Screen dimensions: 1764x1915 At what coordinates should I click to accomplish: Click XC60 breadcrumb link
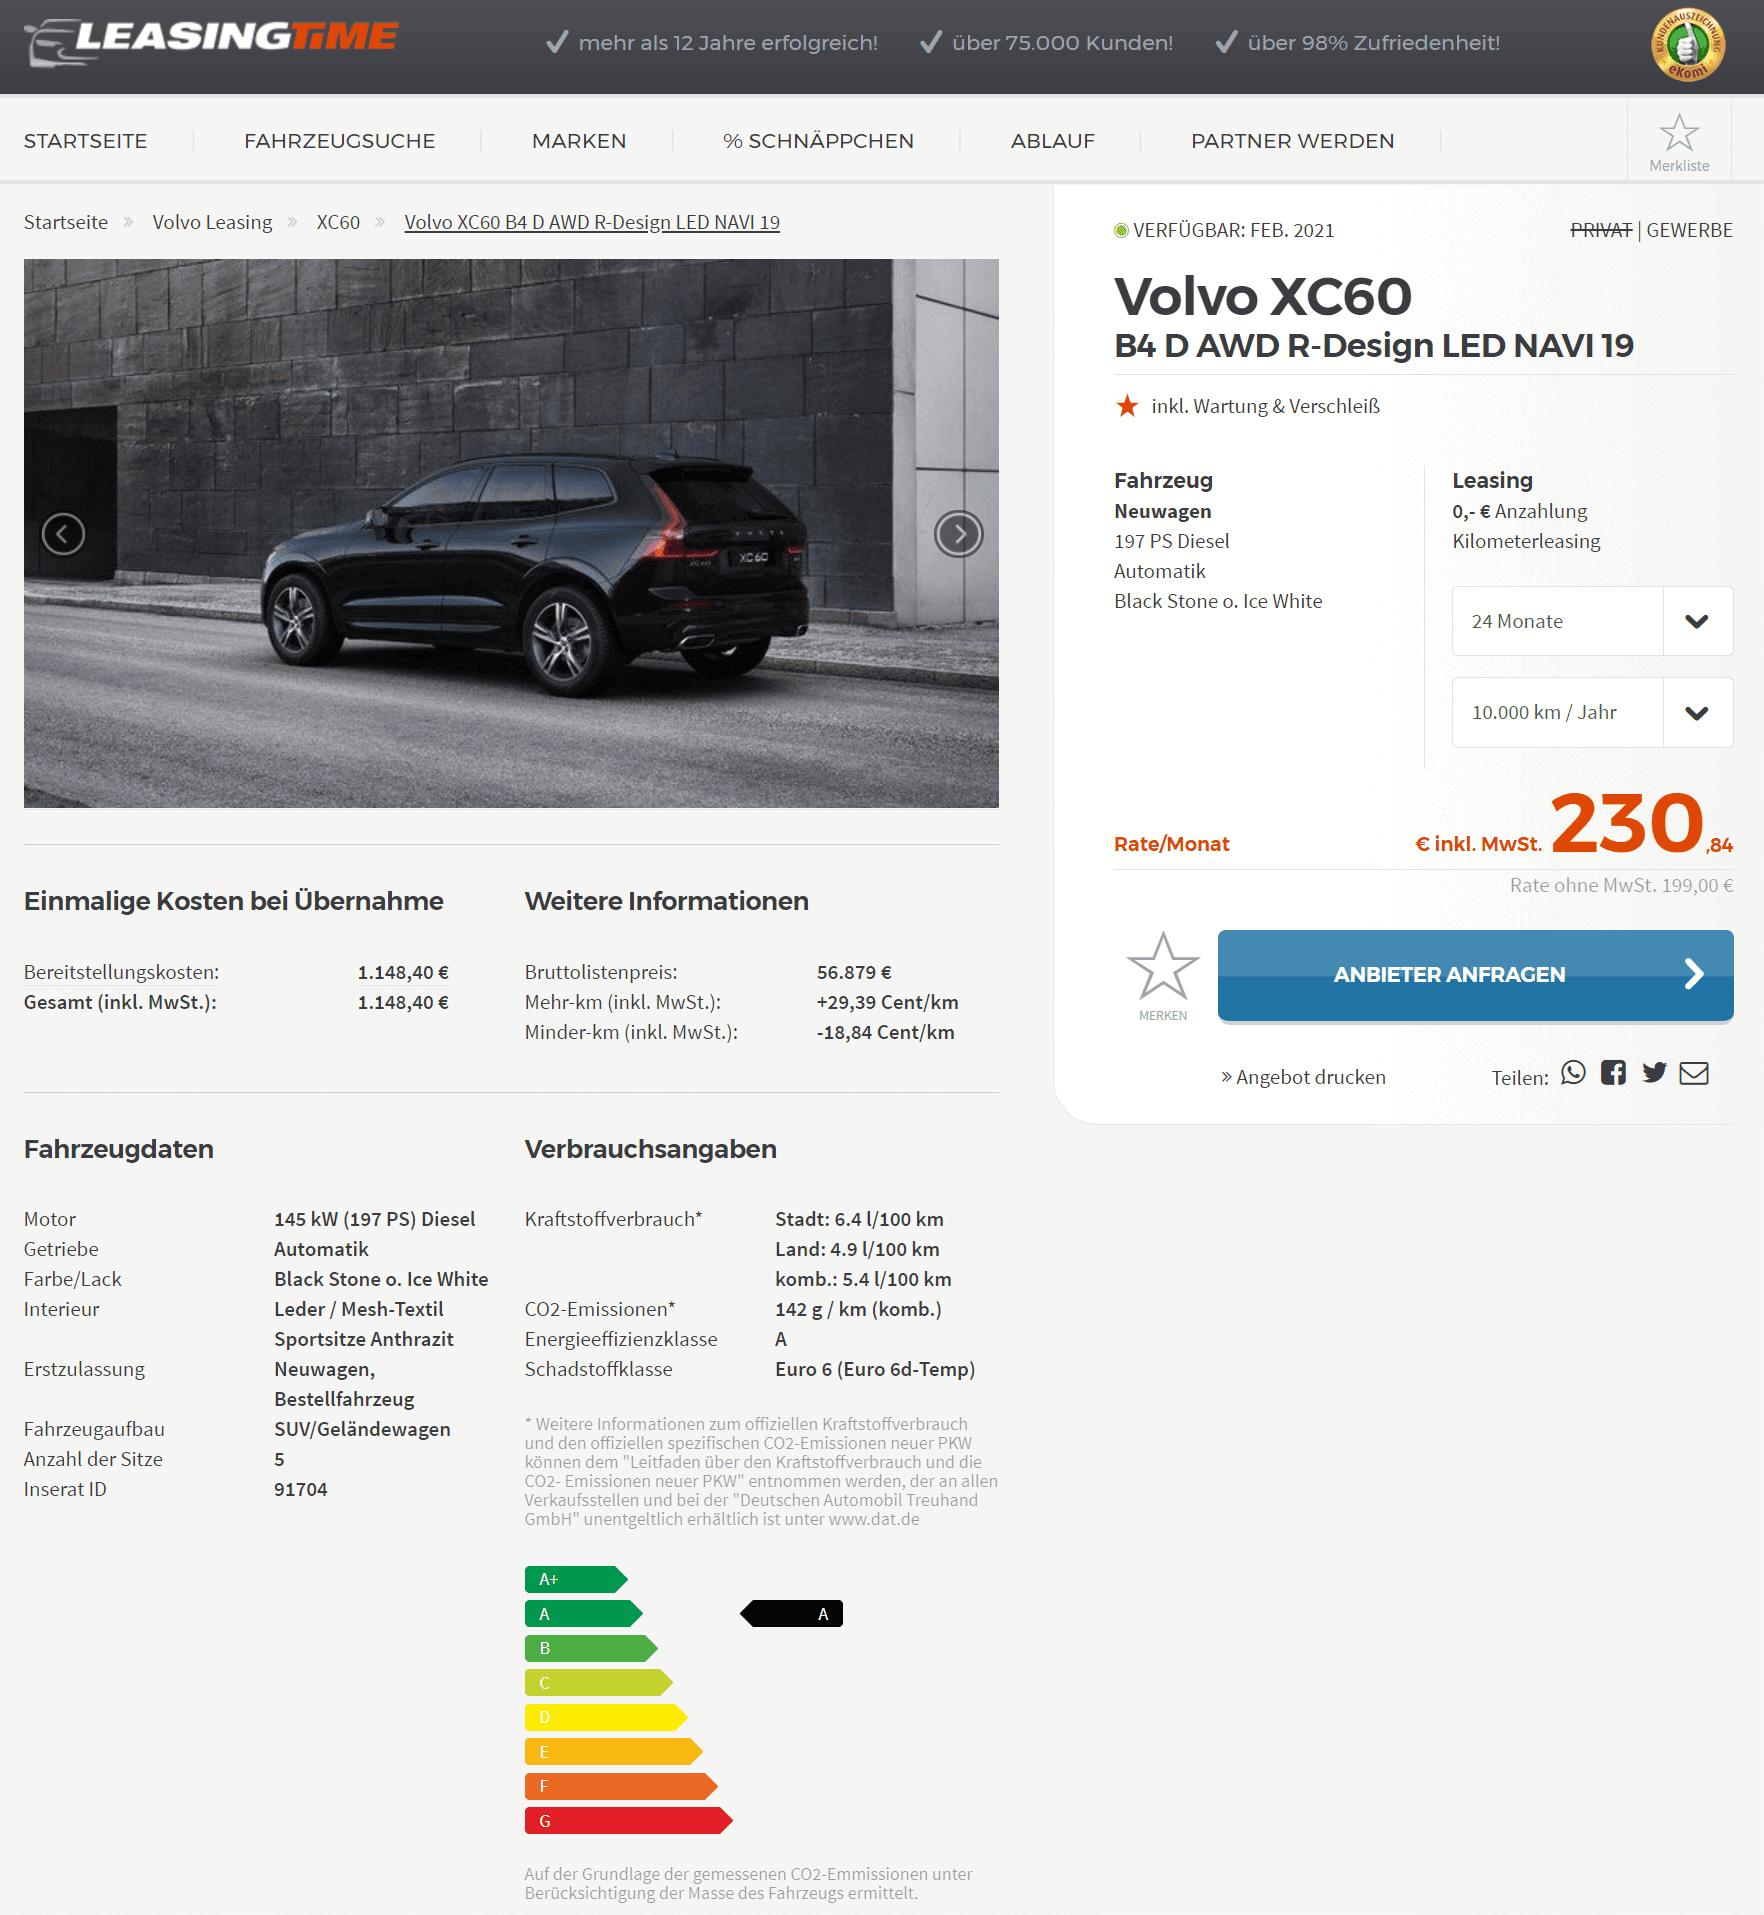[x=338, y=222]
